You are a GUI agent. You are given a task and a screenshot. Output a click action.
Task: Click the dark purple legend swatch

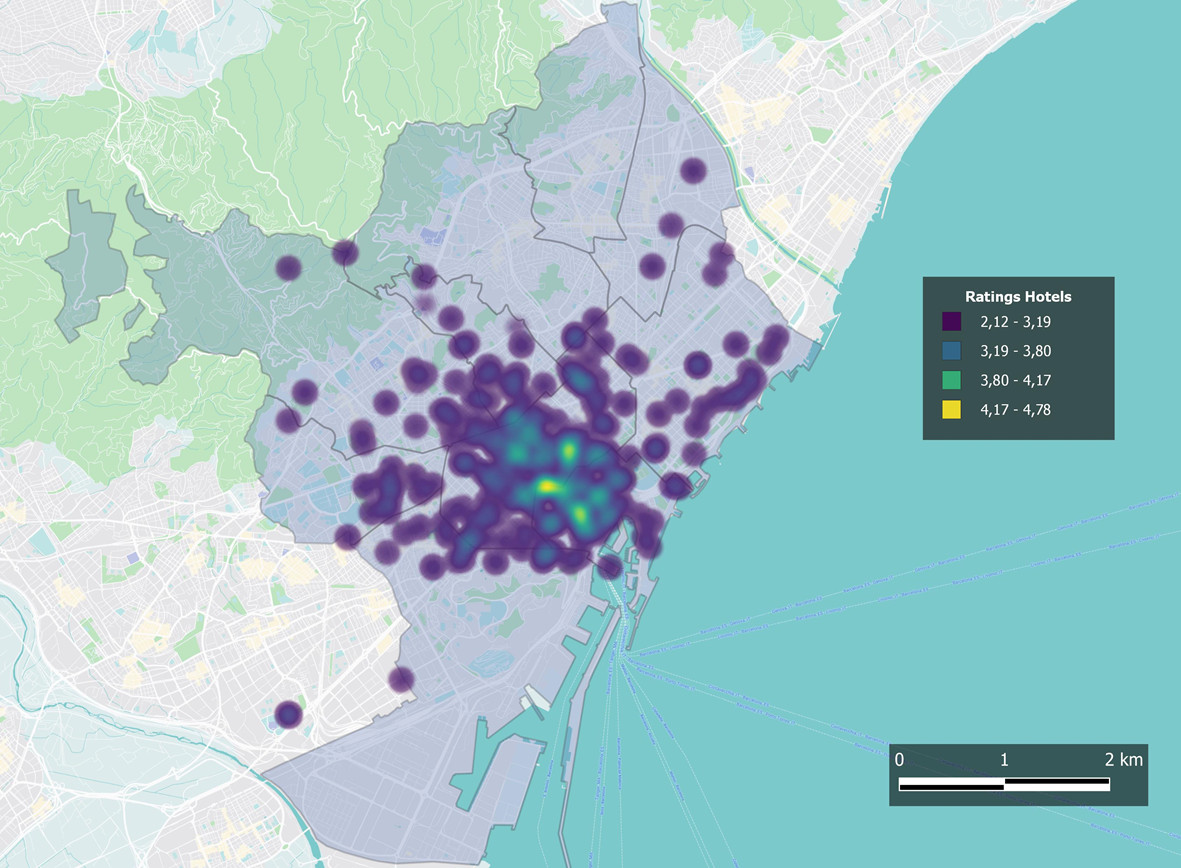951,322
